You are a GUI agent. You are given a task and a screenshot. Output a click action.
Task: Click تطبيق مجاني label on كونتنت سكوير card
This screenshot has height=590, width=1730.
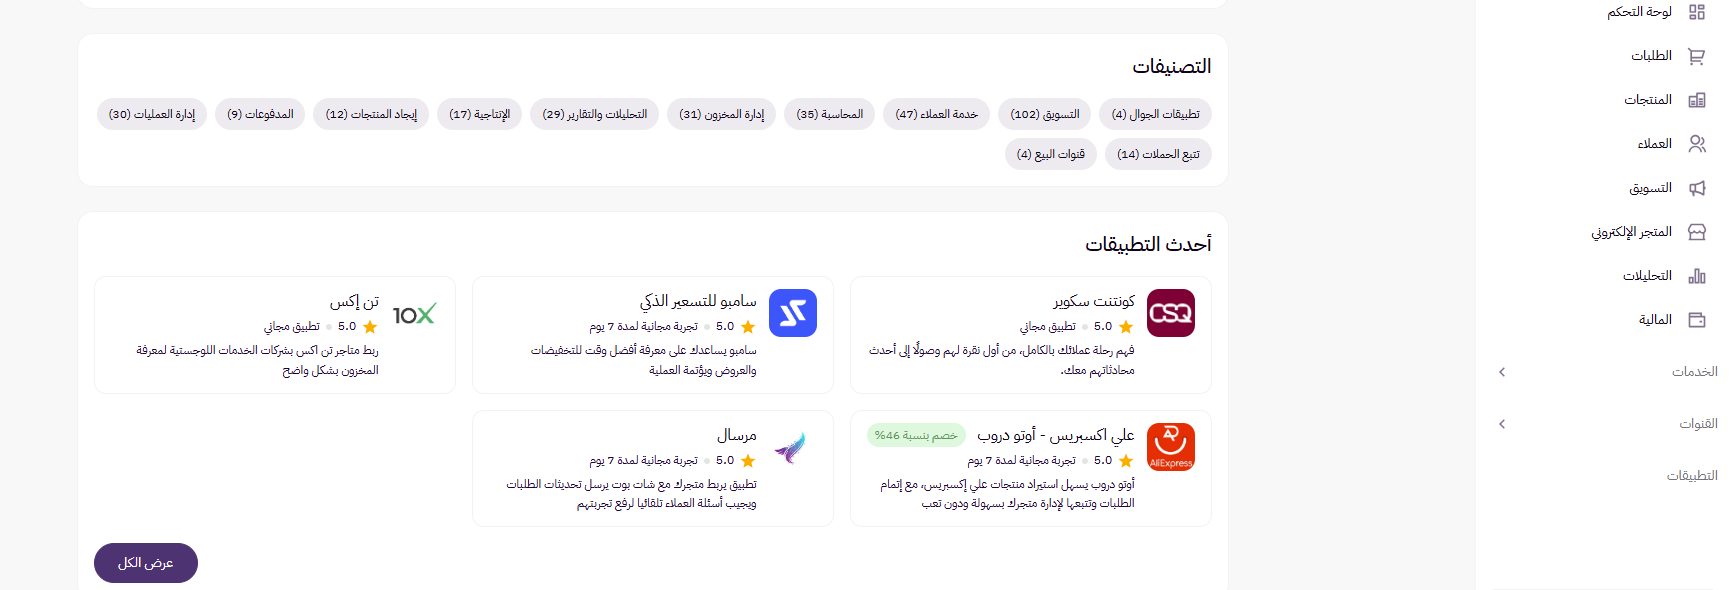click(1048, 326)
